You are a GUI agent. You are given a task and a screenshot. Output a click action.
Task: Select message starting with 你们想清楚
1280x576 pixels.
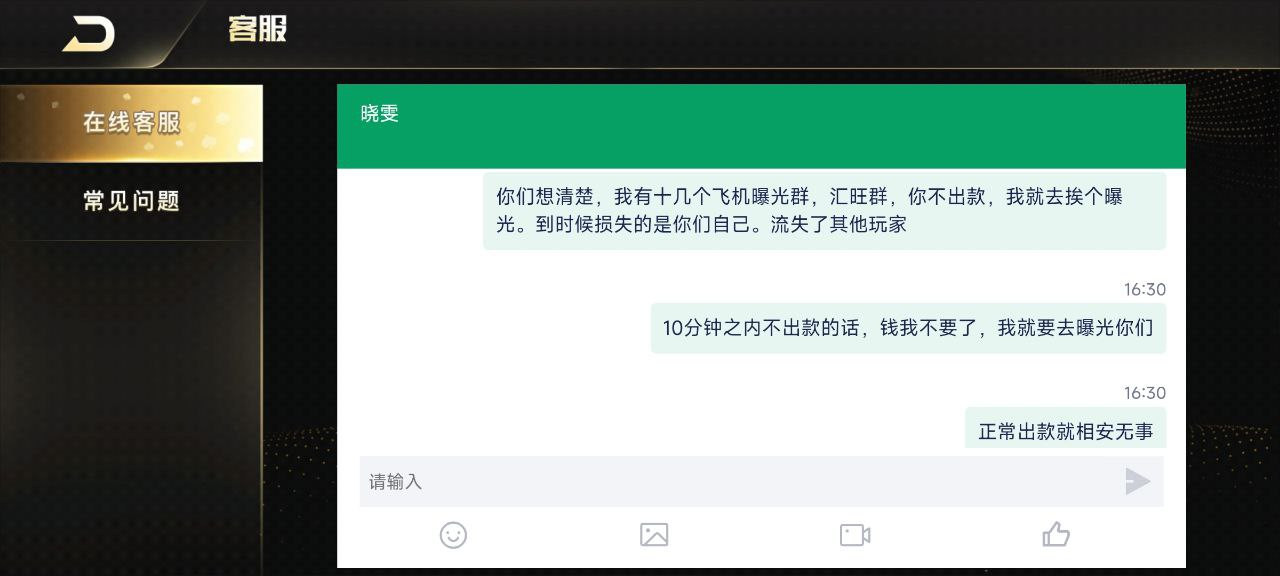tap(824, 211)
